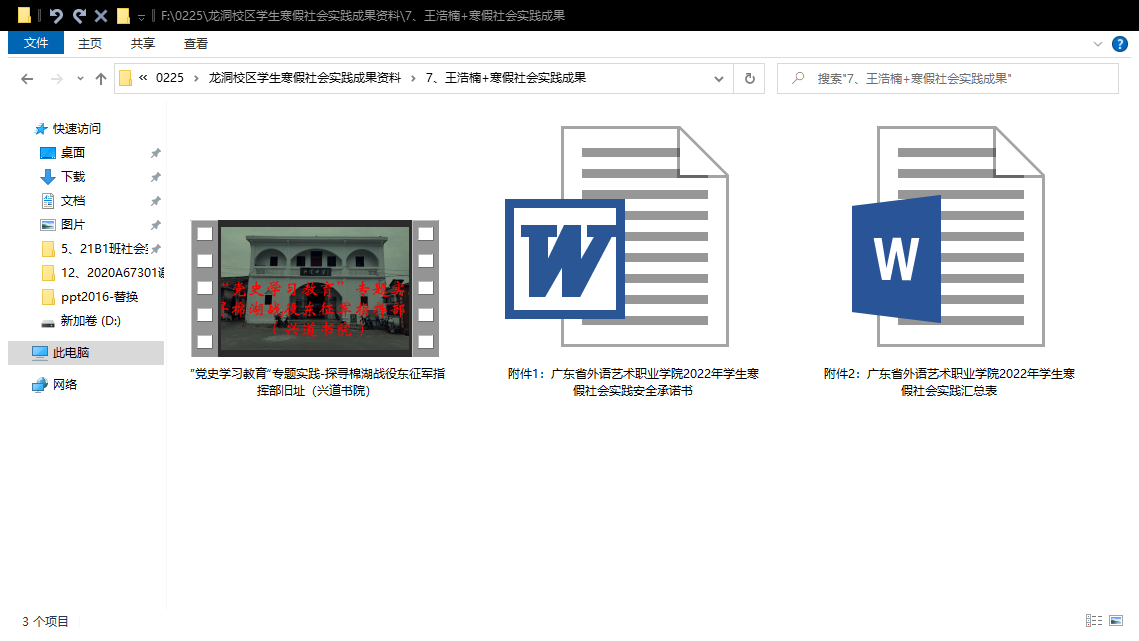Click the Help question mark icon
1139x641 pixels.
[1120, 44]
